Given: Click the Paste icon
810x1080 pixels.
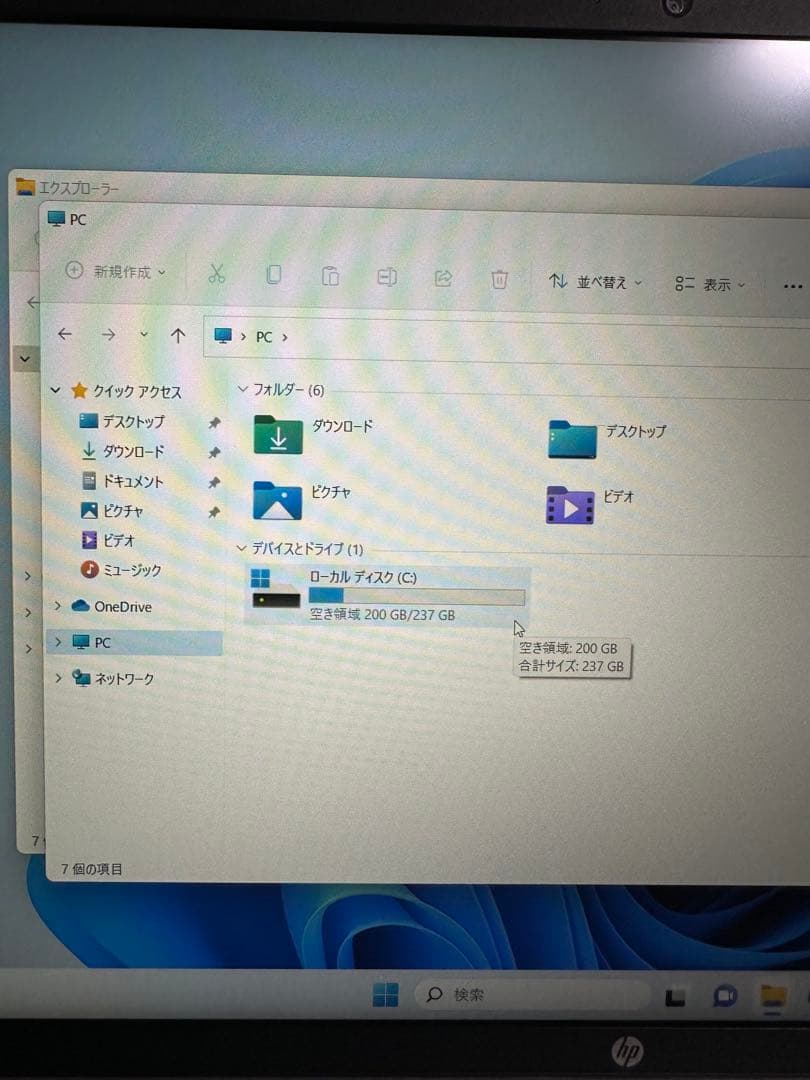Looking at the screenshot, I should click(330, 277).
